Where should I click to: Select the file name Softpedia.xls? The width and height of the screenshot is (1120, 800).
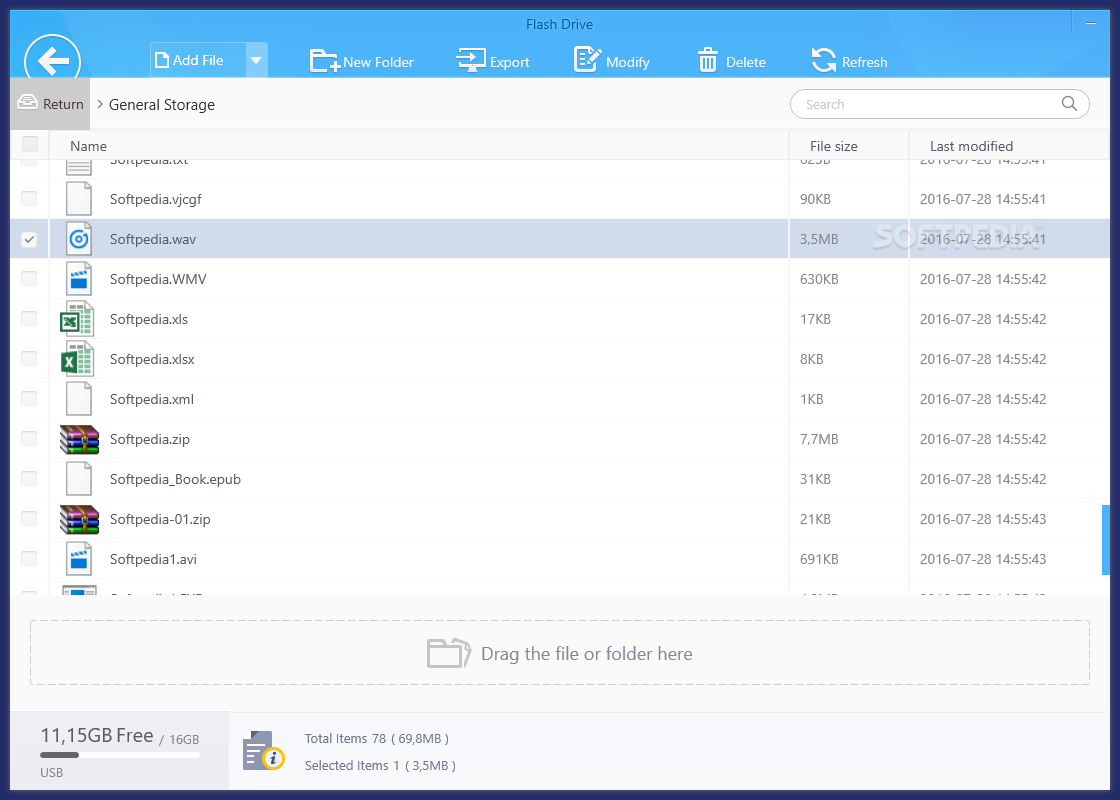tap(149, 319)
